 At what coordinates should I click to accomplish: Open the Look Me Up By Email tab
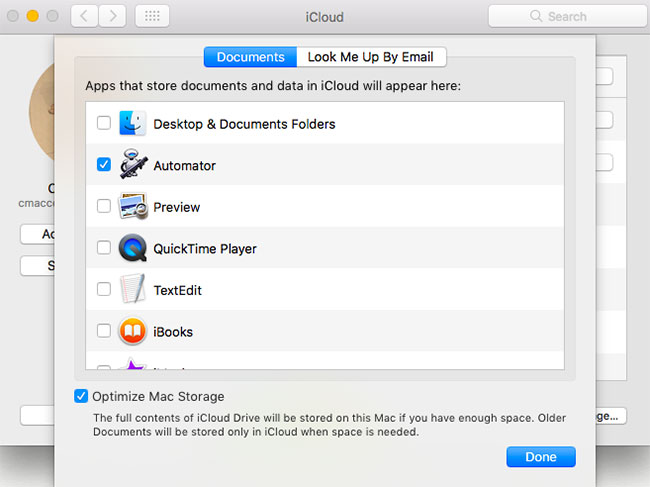point(371,57)
